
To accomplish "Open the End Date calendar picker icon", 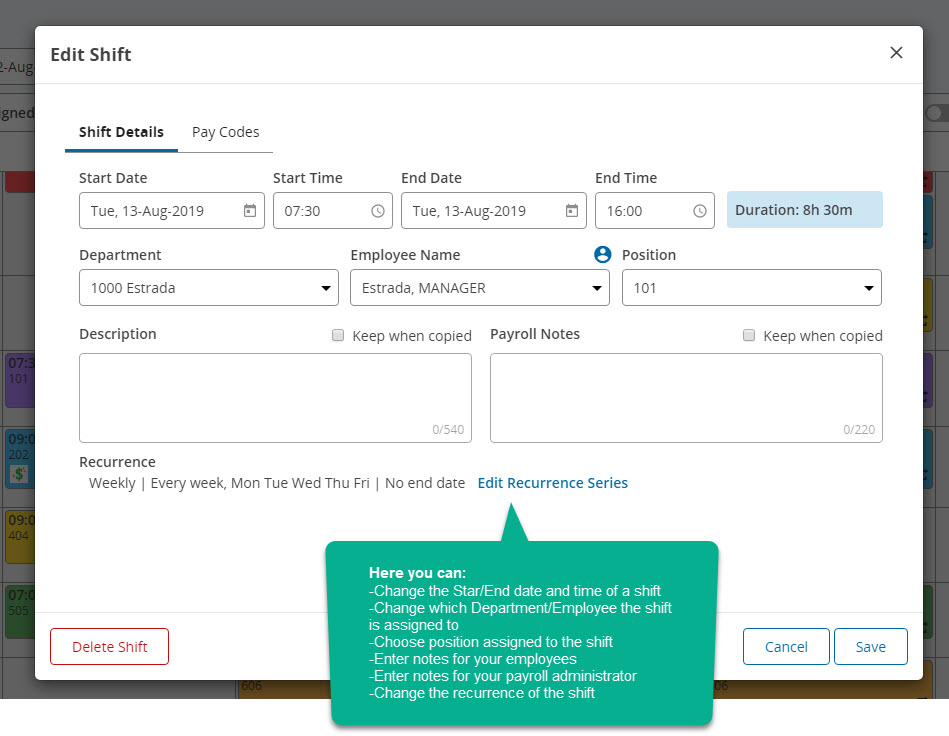I will (x=572, y=211).
